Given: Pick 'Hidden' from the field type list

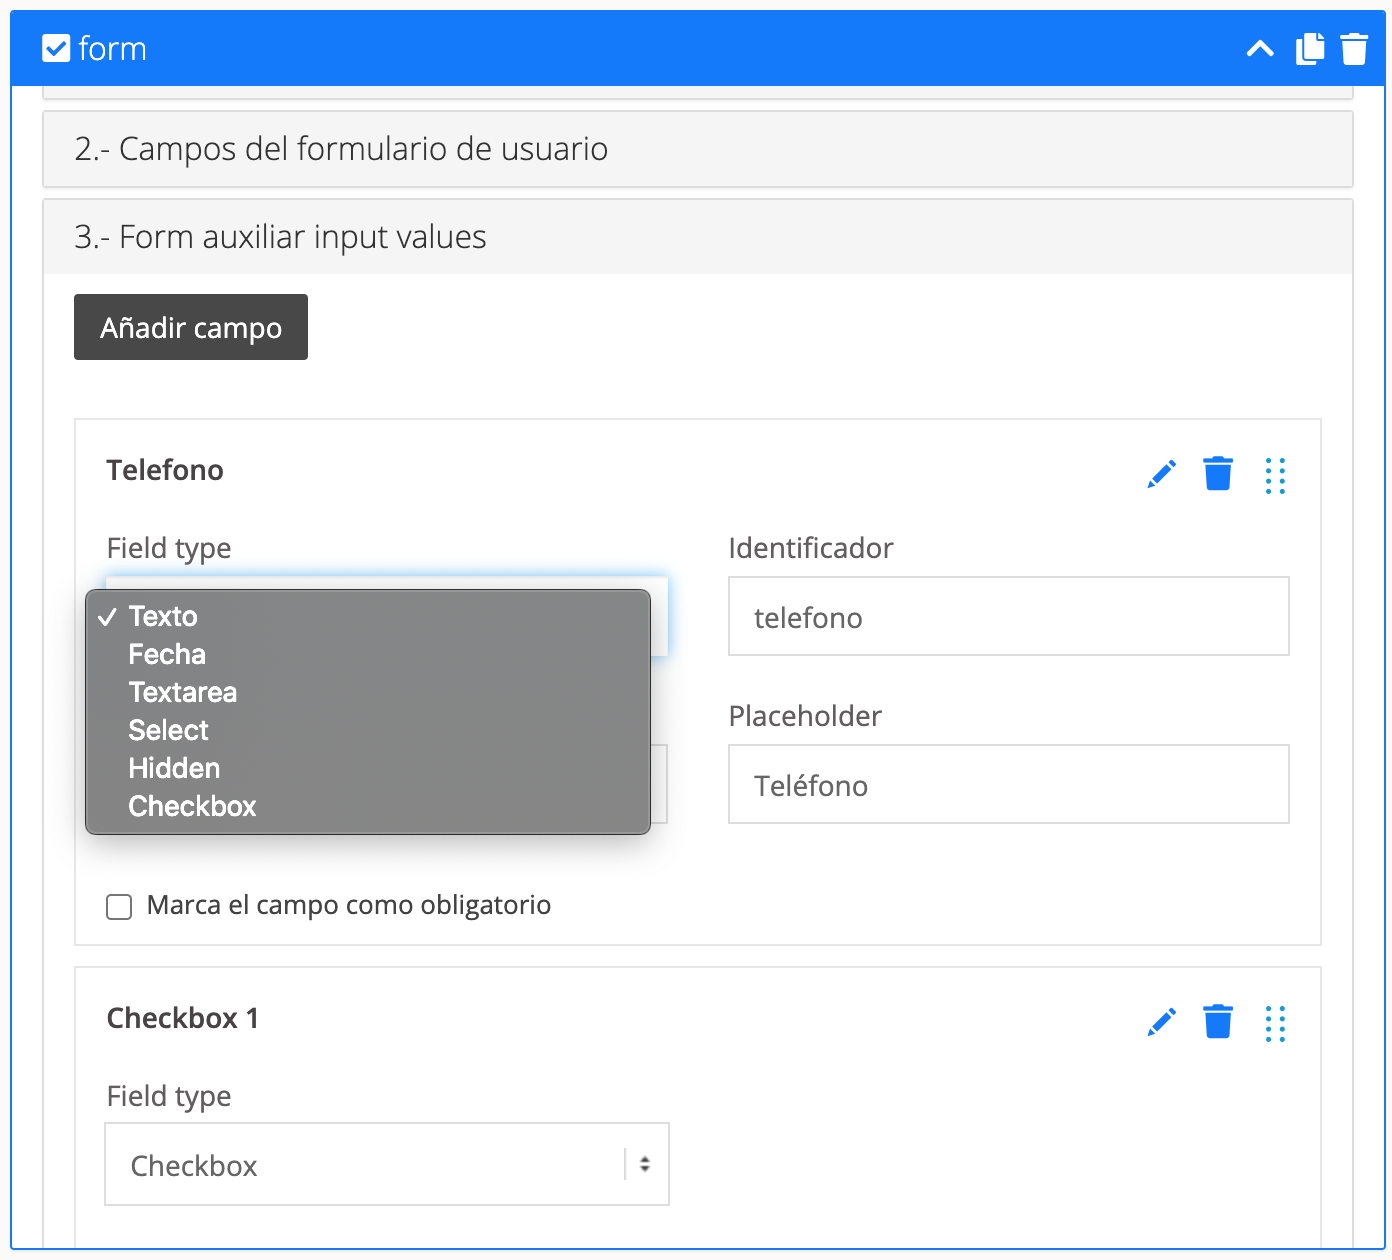Looking at the screenshot, I should pyautogui.click(x=174, y=769).
